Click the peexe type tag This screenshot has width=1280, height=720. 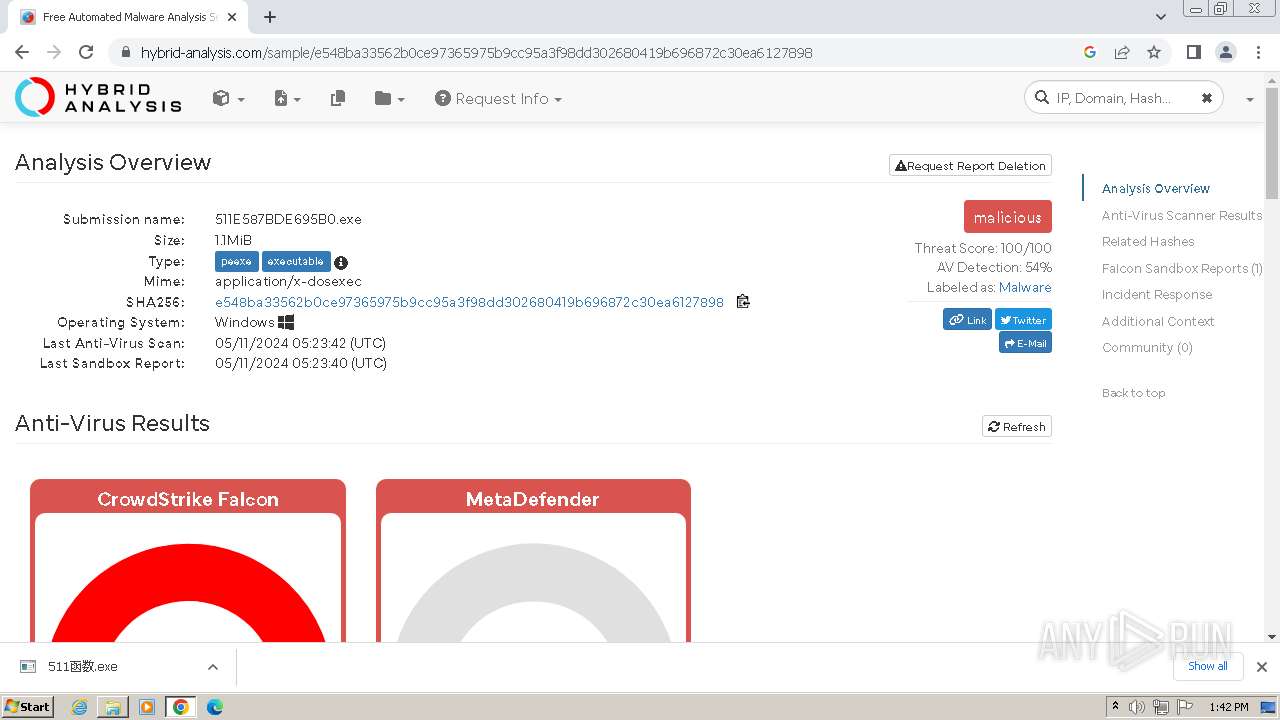pyautogui.click(x=237, y=261)
